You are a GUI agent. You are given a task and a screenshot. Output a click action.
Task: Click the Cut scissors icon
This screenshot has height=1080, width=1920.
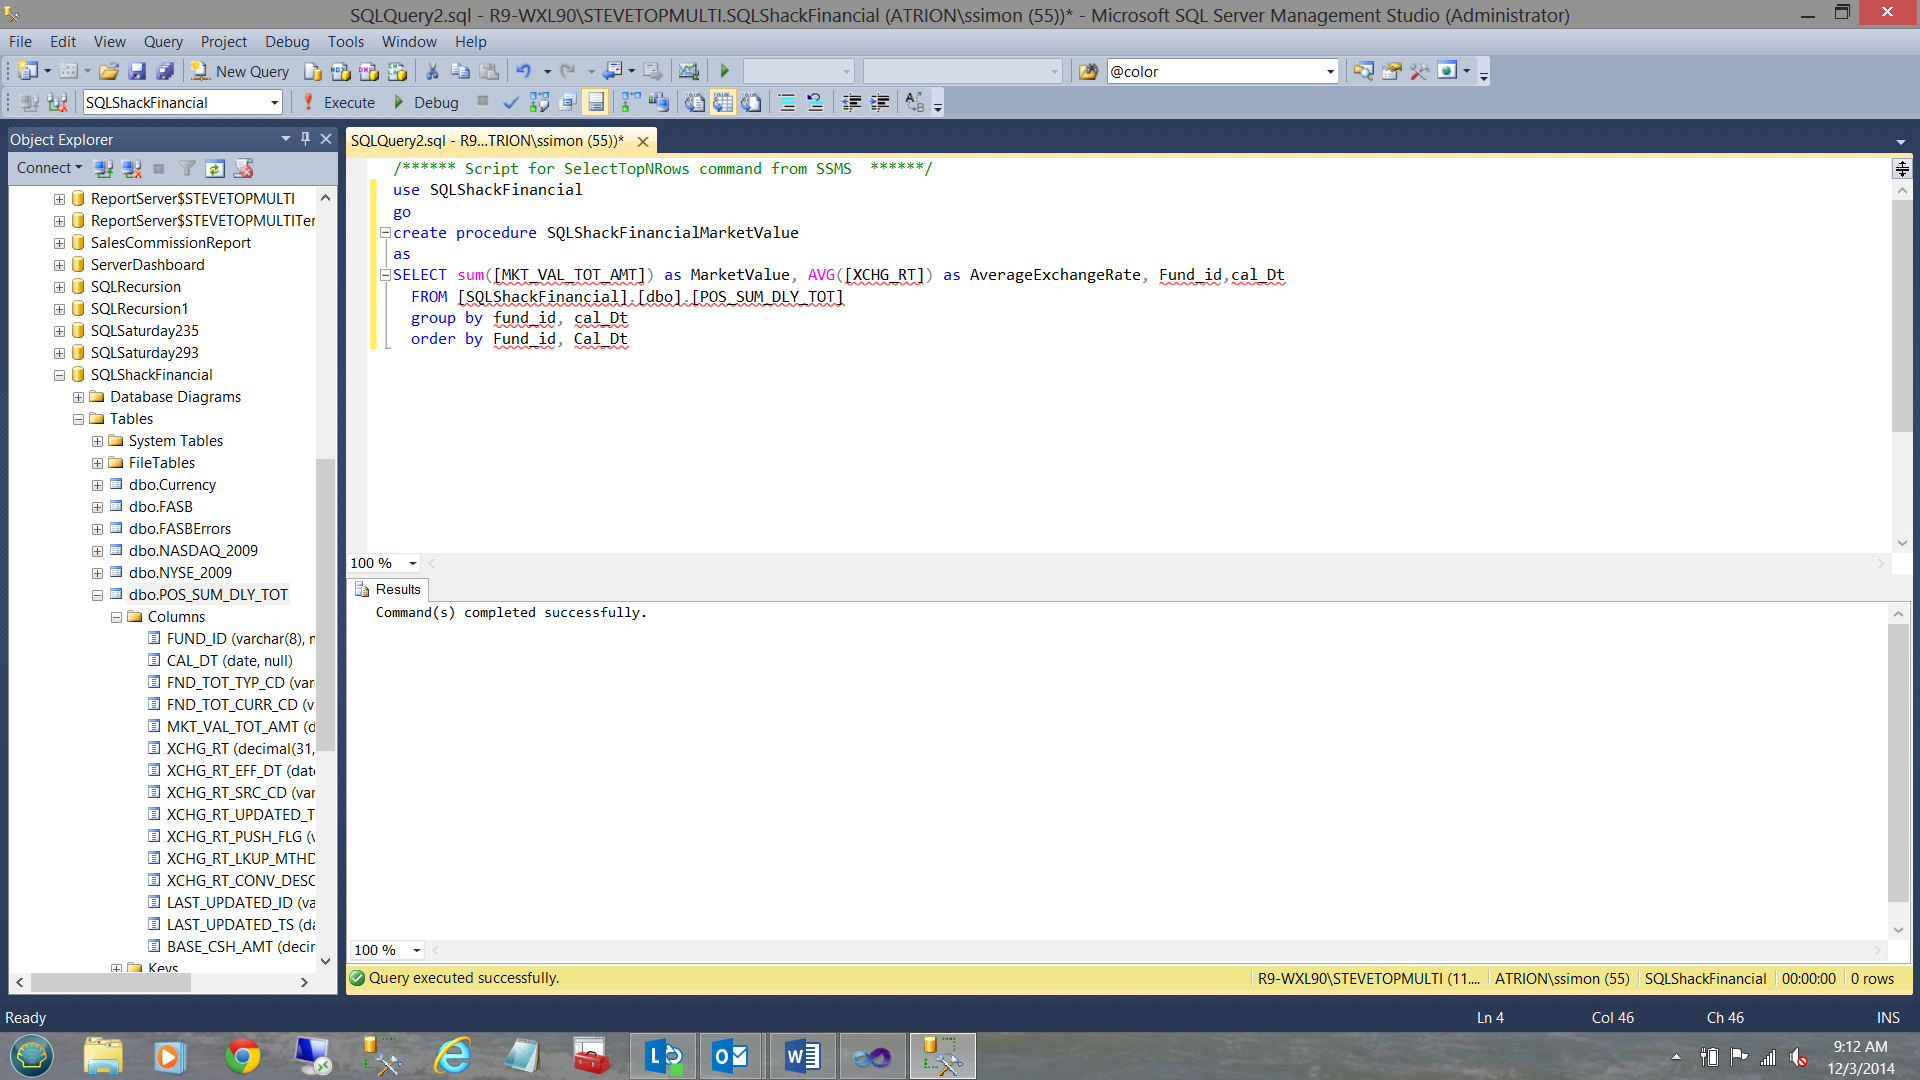pyautogui.click(x=432, y=71)
